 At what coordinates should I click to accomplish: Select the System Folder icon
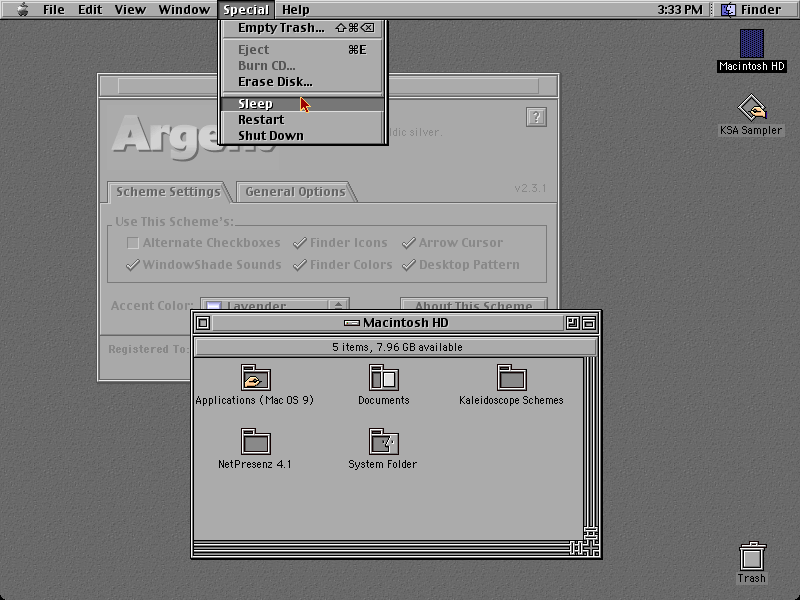(384, 441)
